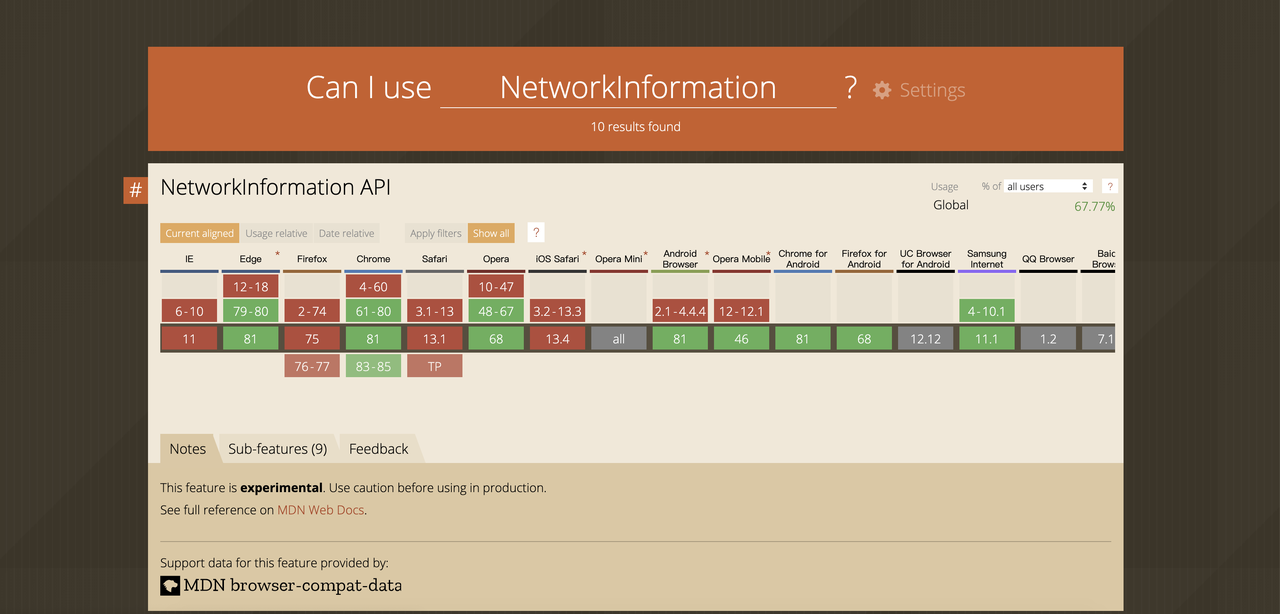
Task: Click the Chrome column header
Action: [x=373, y=259]
